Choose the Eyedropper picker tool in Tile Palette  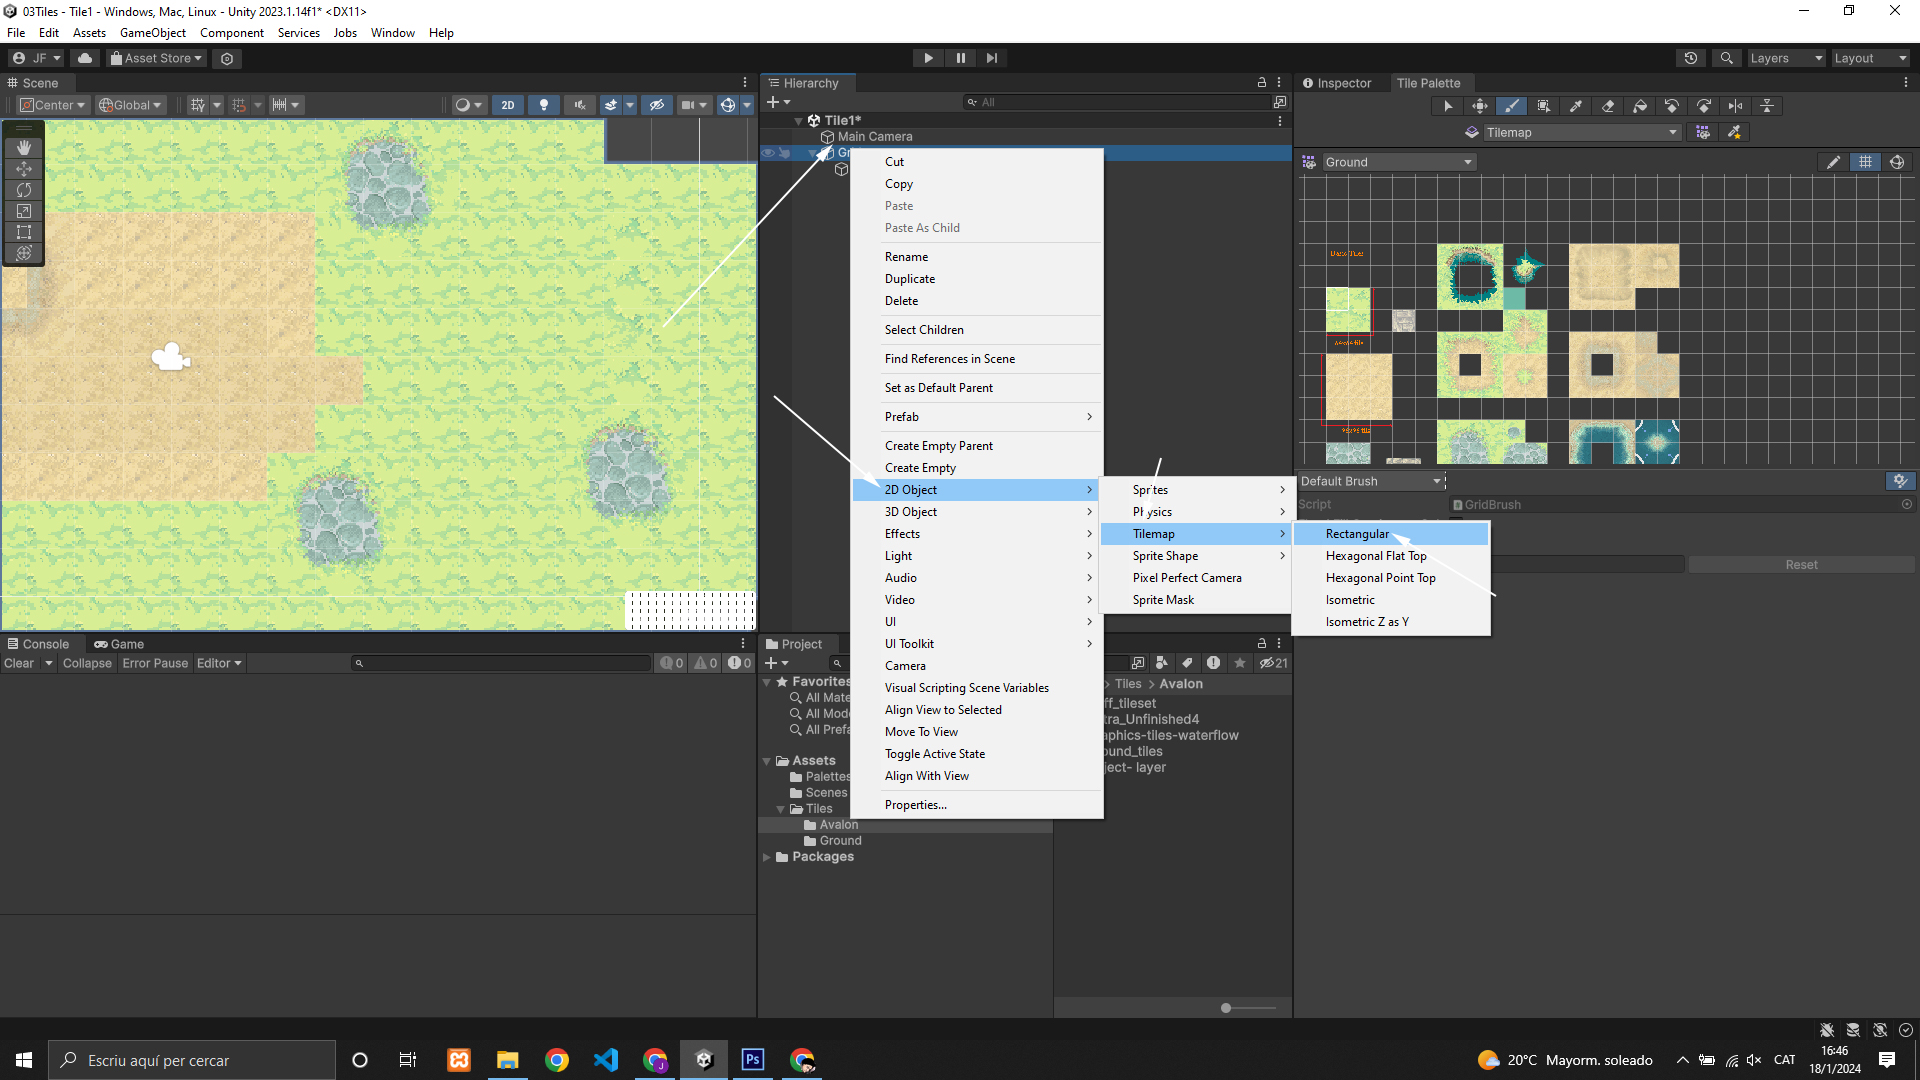(x=1576, y=106)
